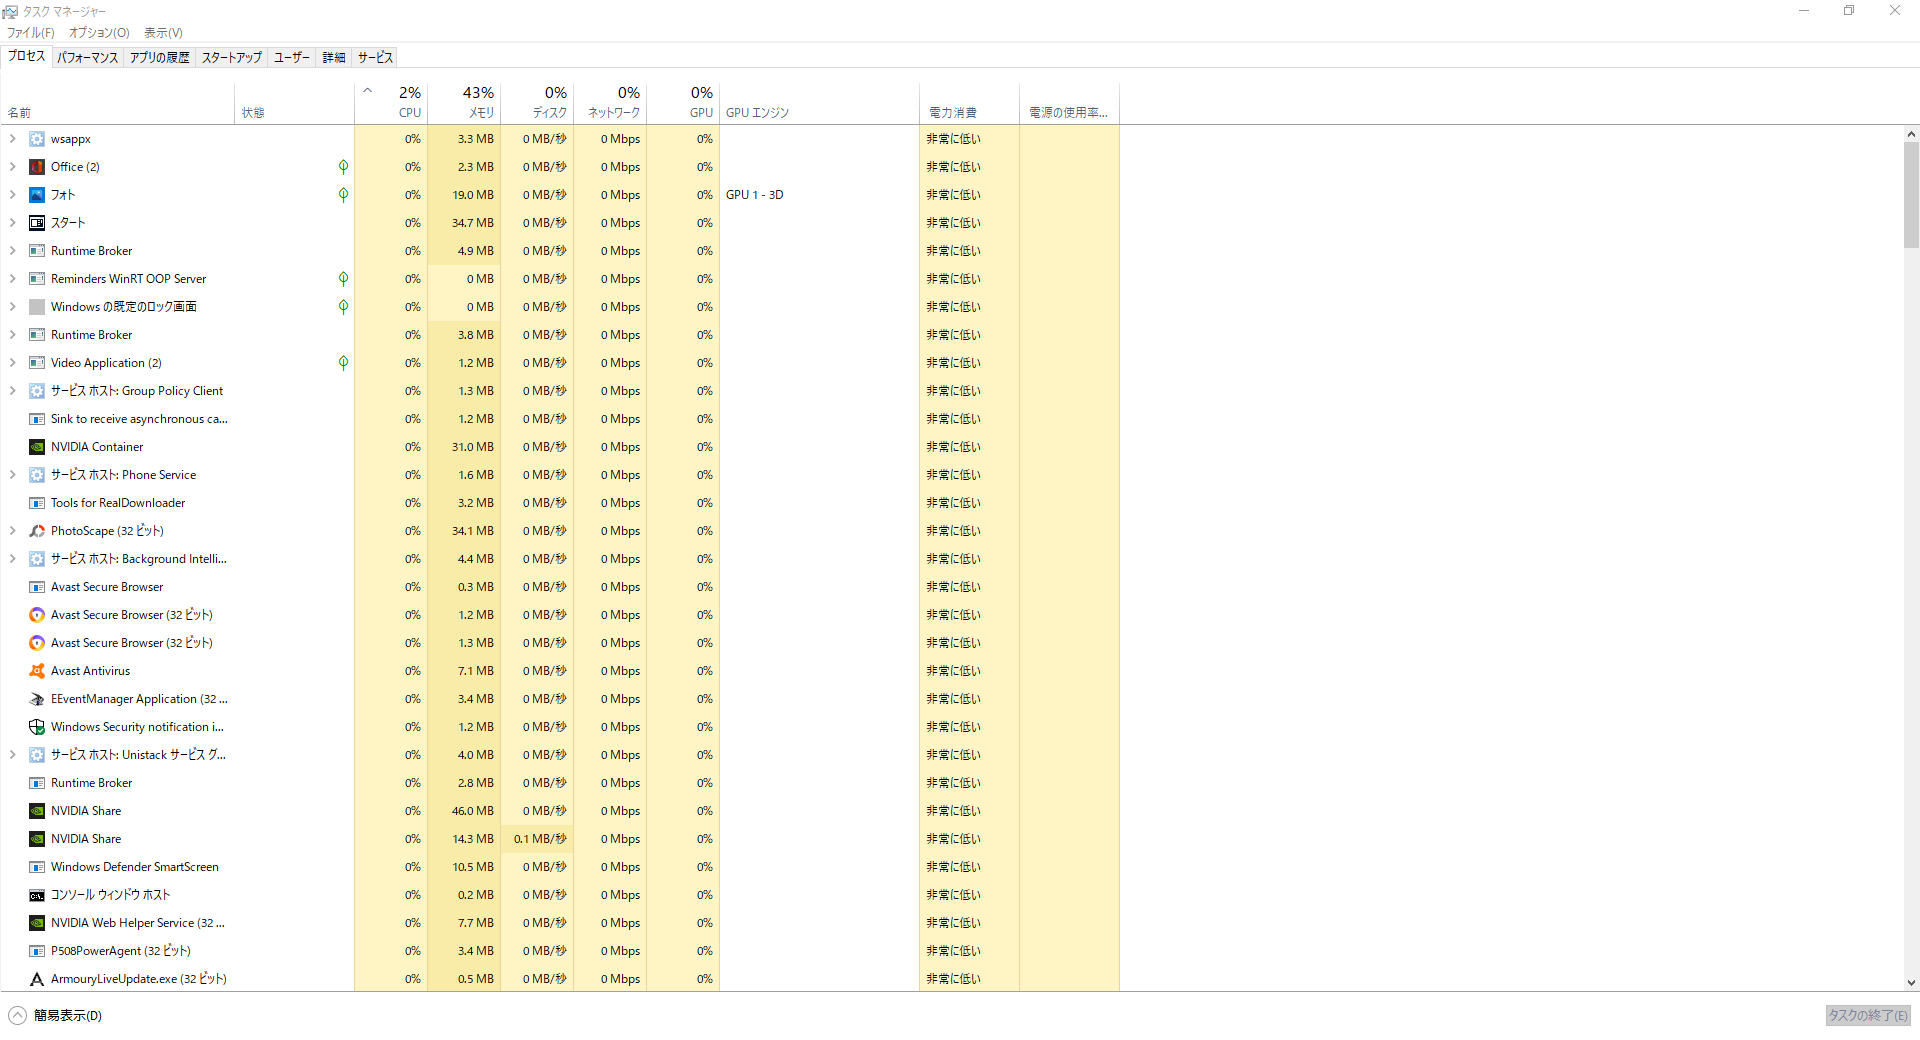Expand the Video Application (2) group

pyautogui.click(x=12, y=363)
